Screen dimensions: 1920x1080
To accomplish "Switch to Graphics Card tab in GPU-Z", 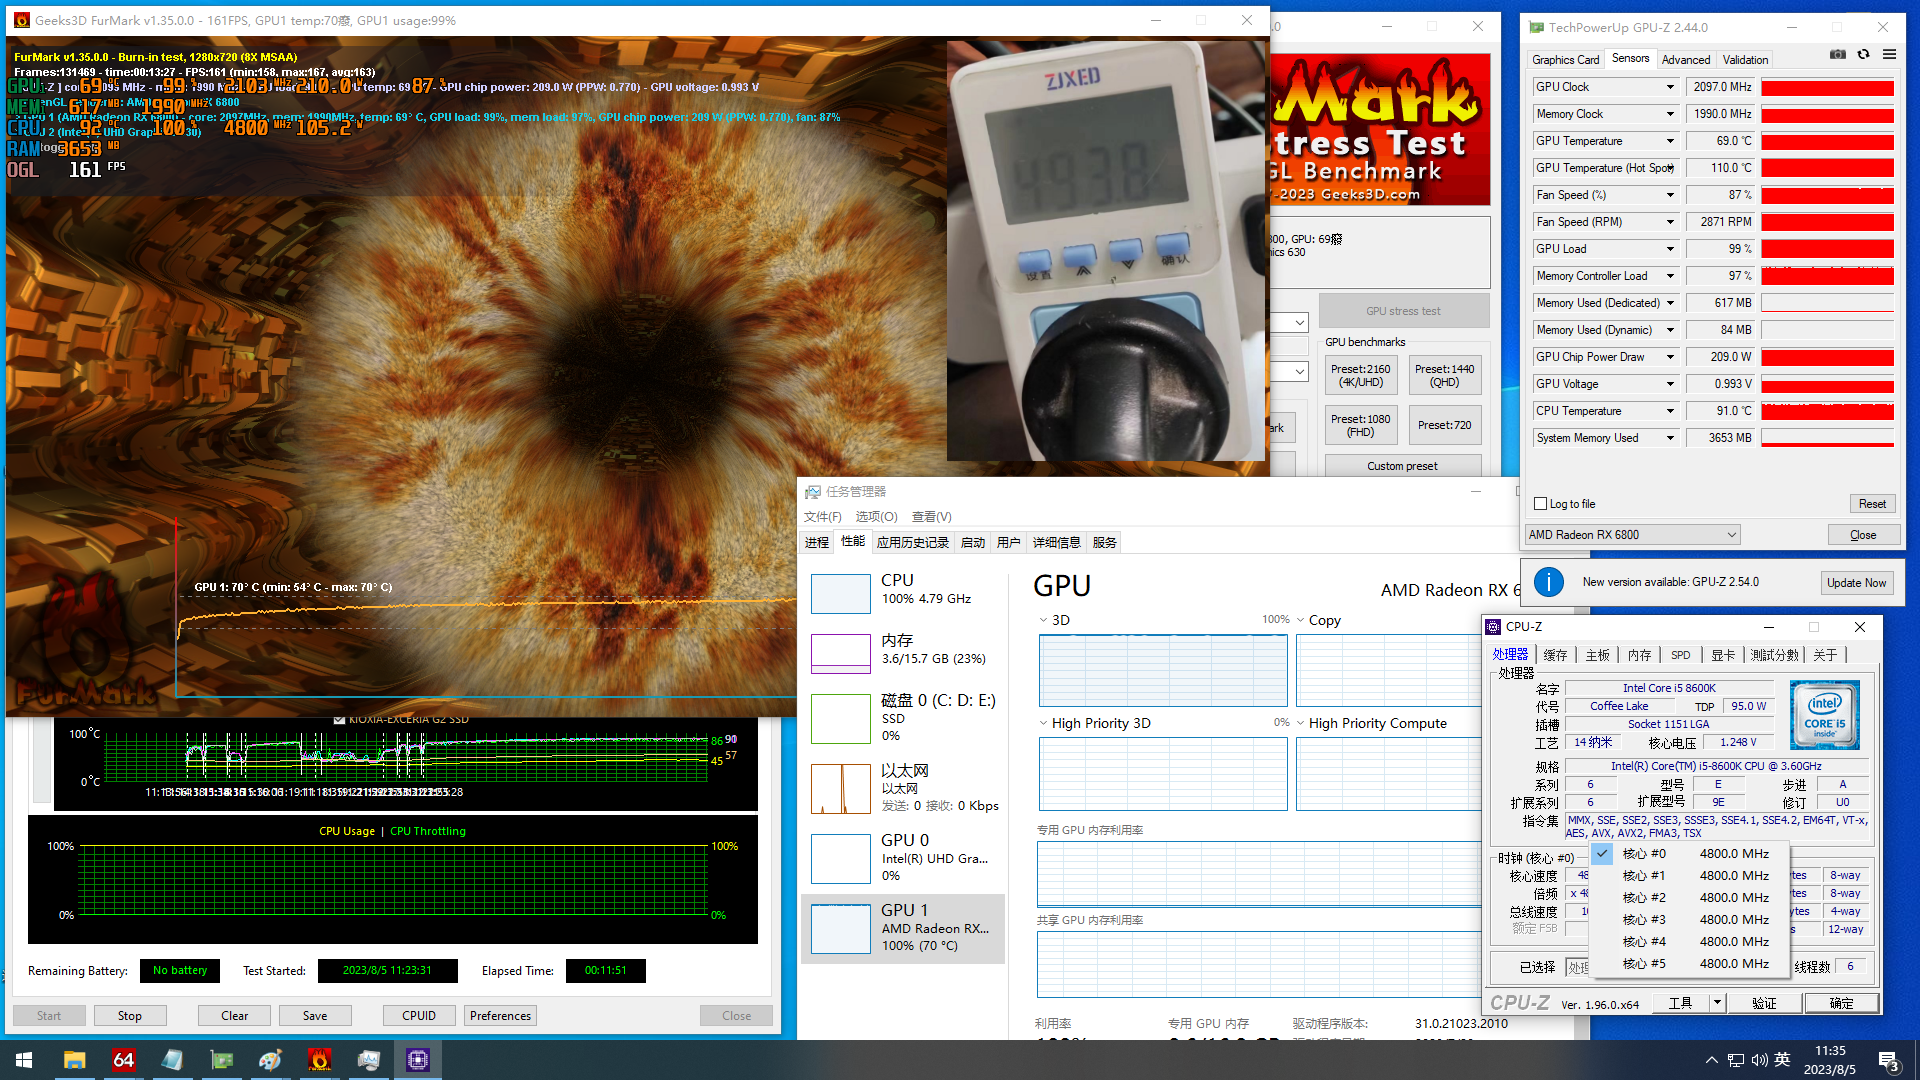I will pos(1565,60).
